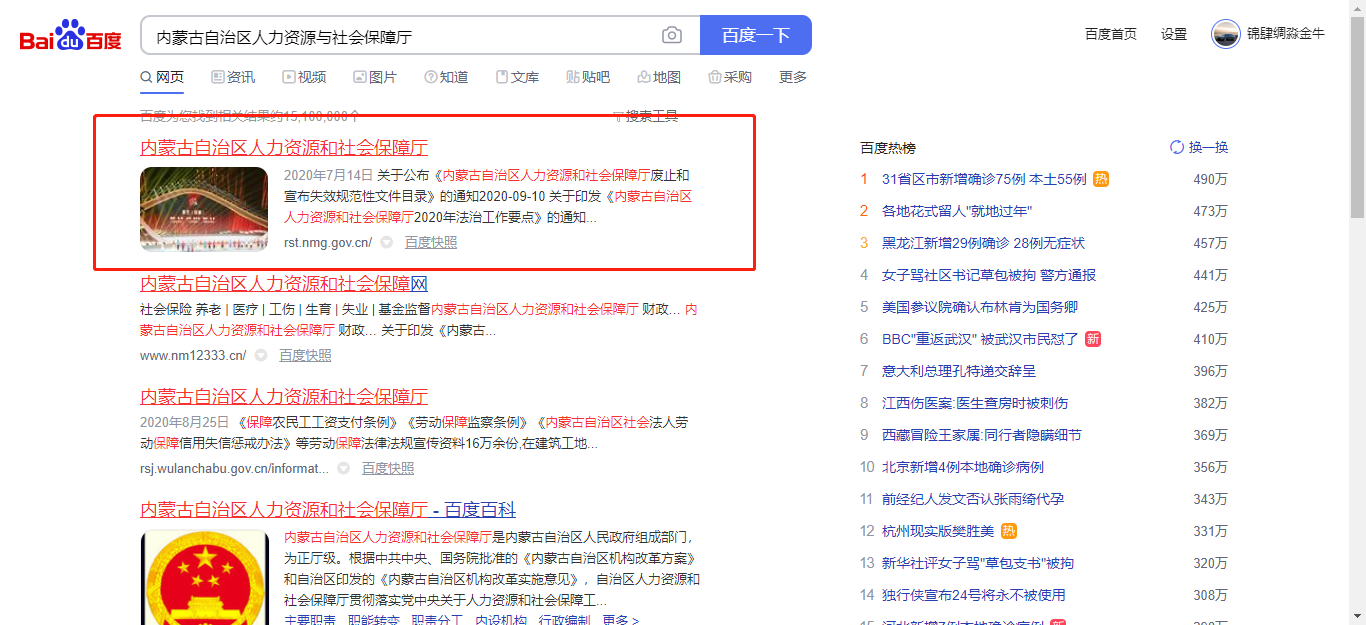Click the first result's thumbnail image
The height and width of the screenshot is (625, 1366).
[x=204, y=209]
